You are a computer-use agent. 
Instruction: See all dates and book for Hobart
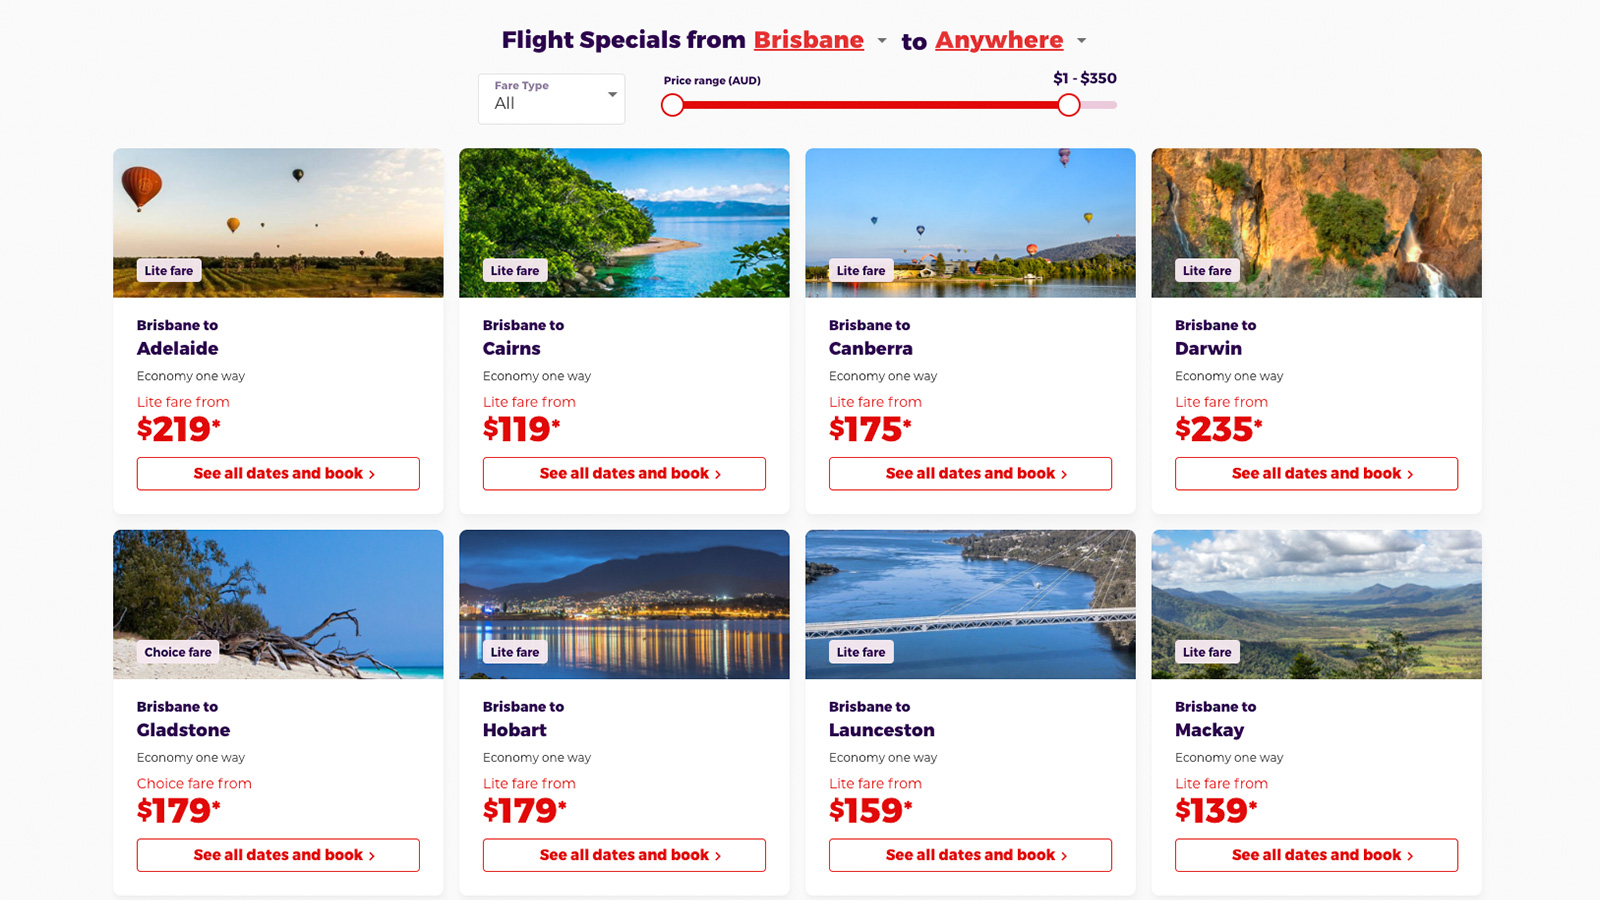pyautogui.click(x=624, y=855)
